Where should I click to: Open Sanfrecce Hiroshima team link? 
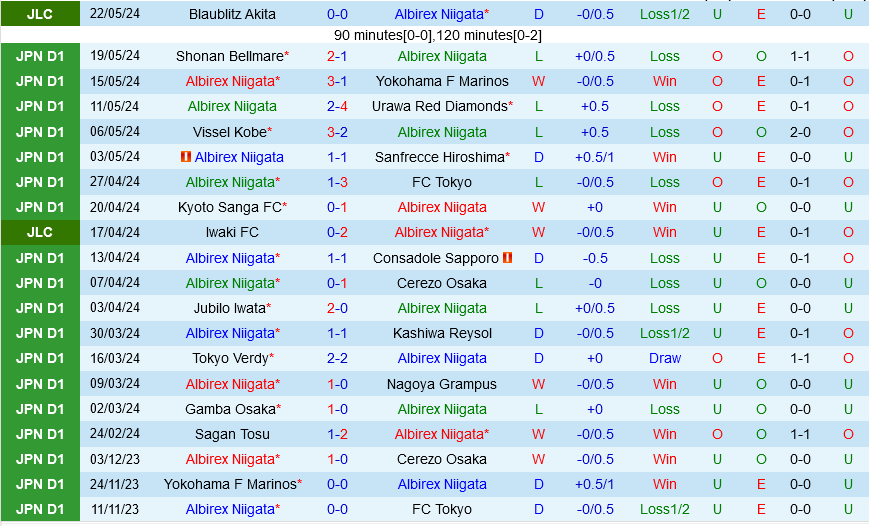(x=439, y=157)
